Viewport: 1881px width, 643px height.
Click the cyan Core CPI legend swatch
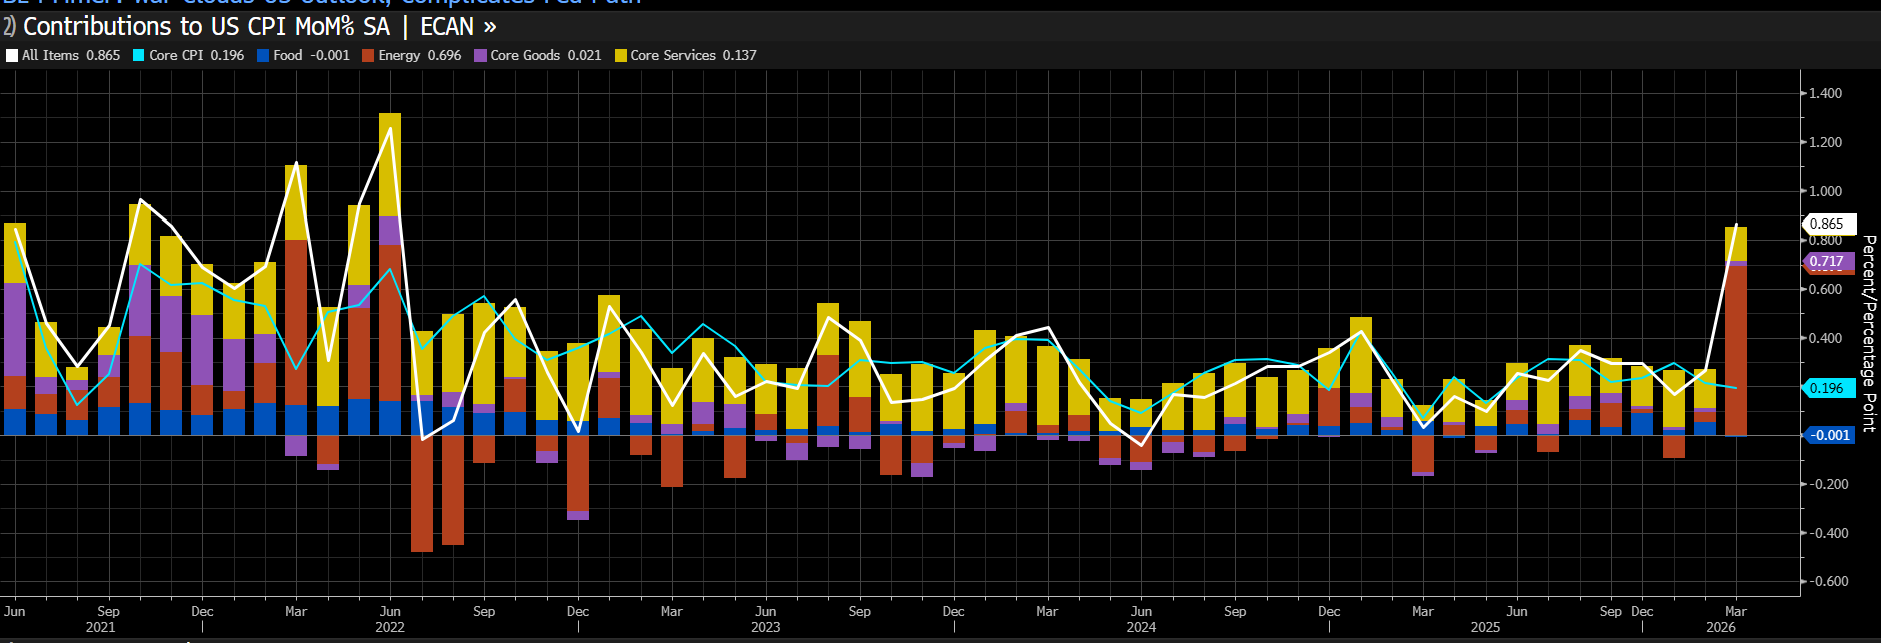[139, 56]
